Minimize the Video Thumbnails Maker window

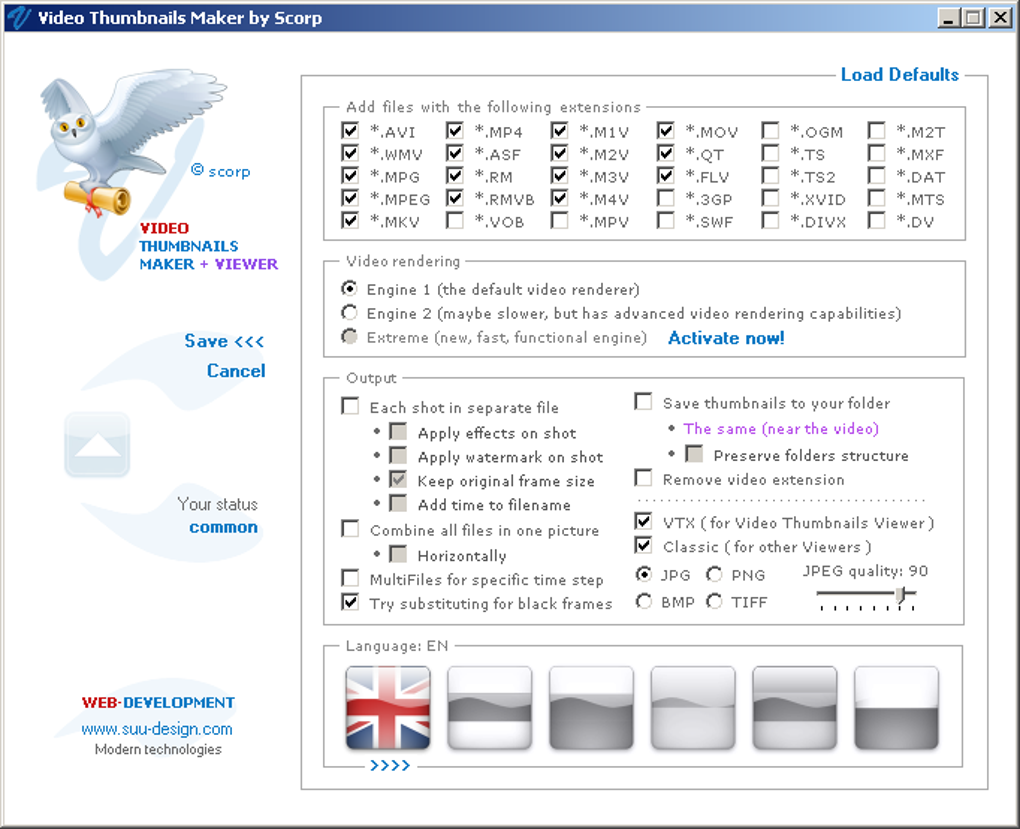(x=948, y=18)
